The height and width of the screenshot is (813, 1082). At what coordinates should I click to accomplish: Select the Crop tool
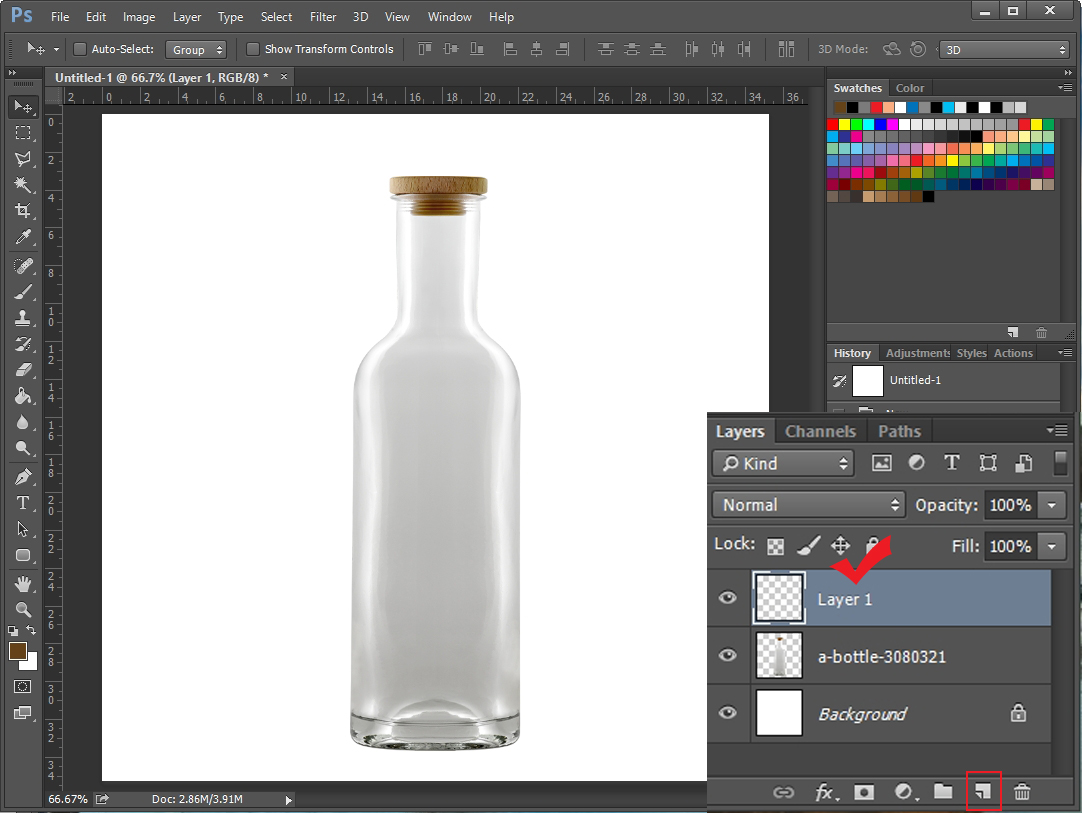point(23,210)
